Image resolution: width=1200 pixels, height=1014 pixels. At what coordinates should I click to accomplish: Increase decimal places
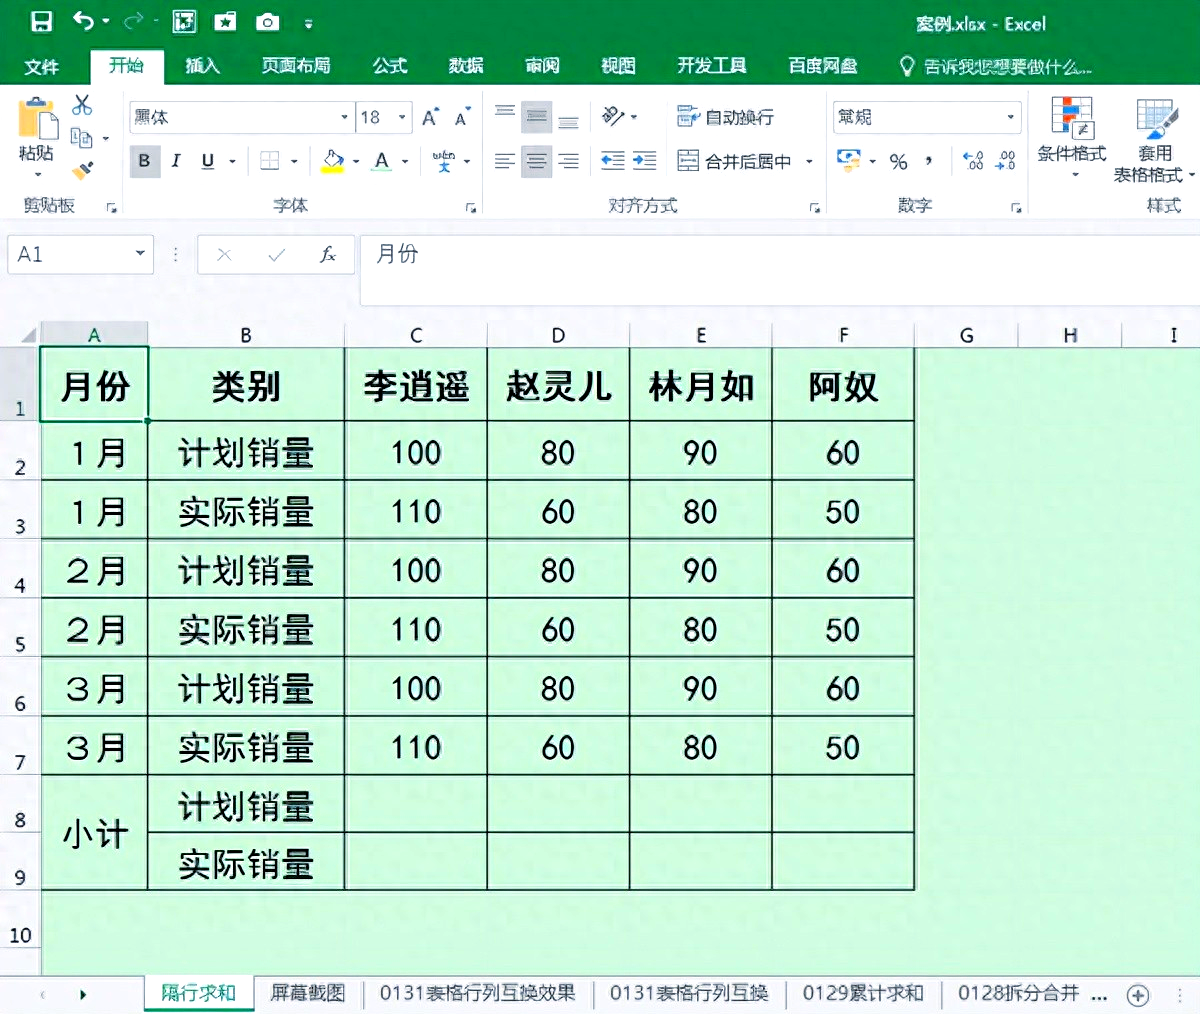click(974, 161)
